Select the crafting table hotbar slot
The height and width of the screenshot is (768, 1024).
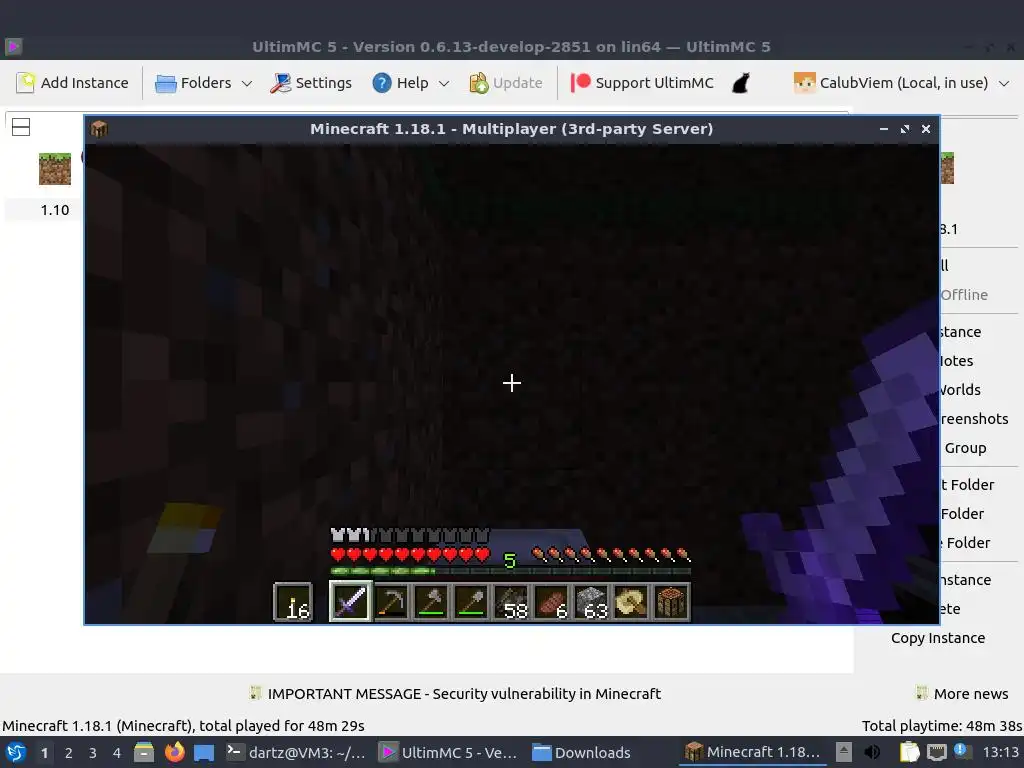click(671, 601)
